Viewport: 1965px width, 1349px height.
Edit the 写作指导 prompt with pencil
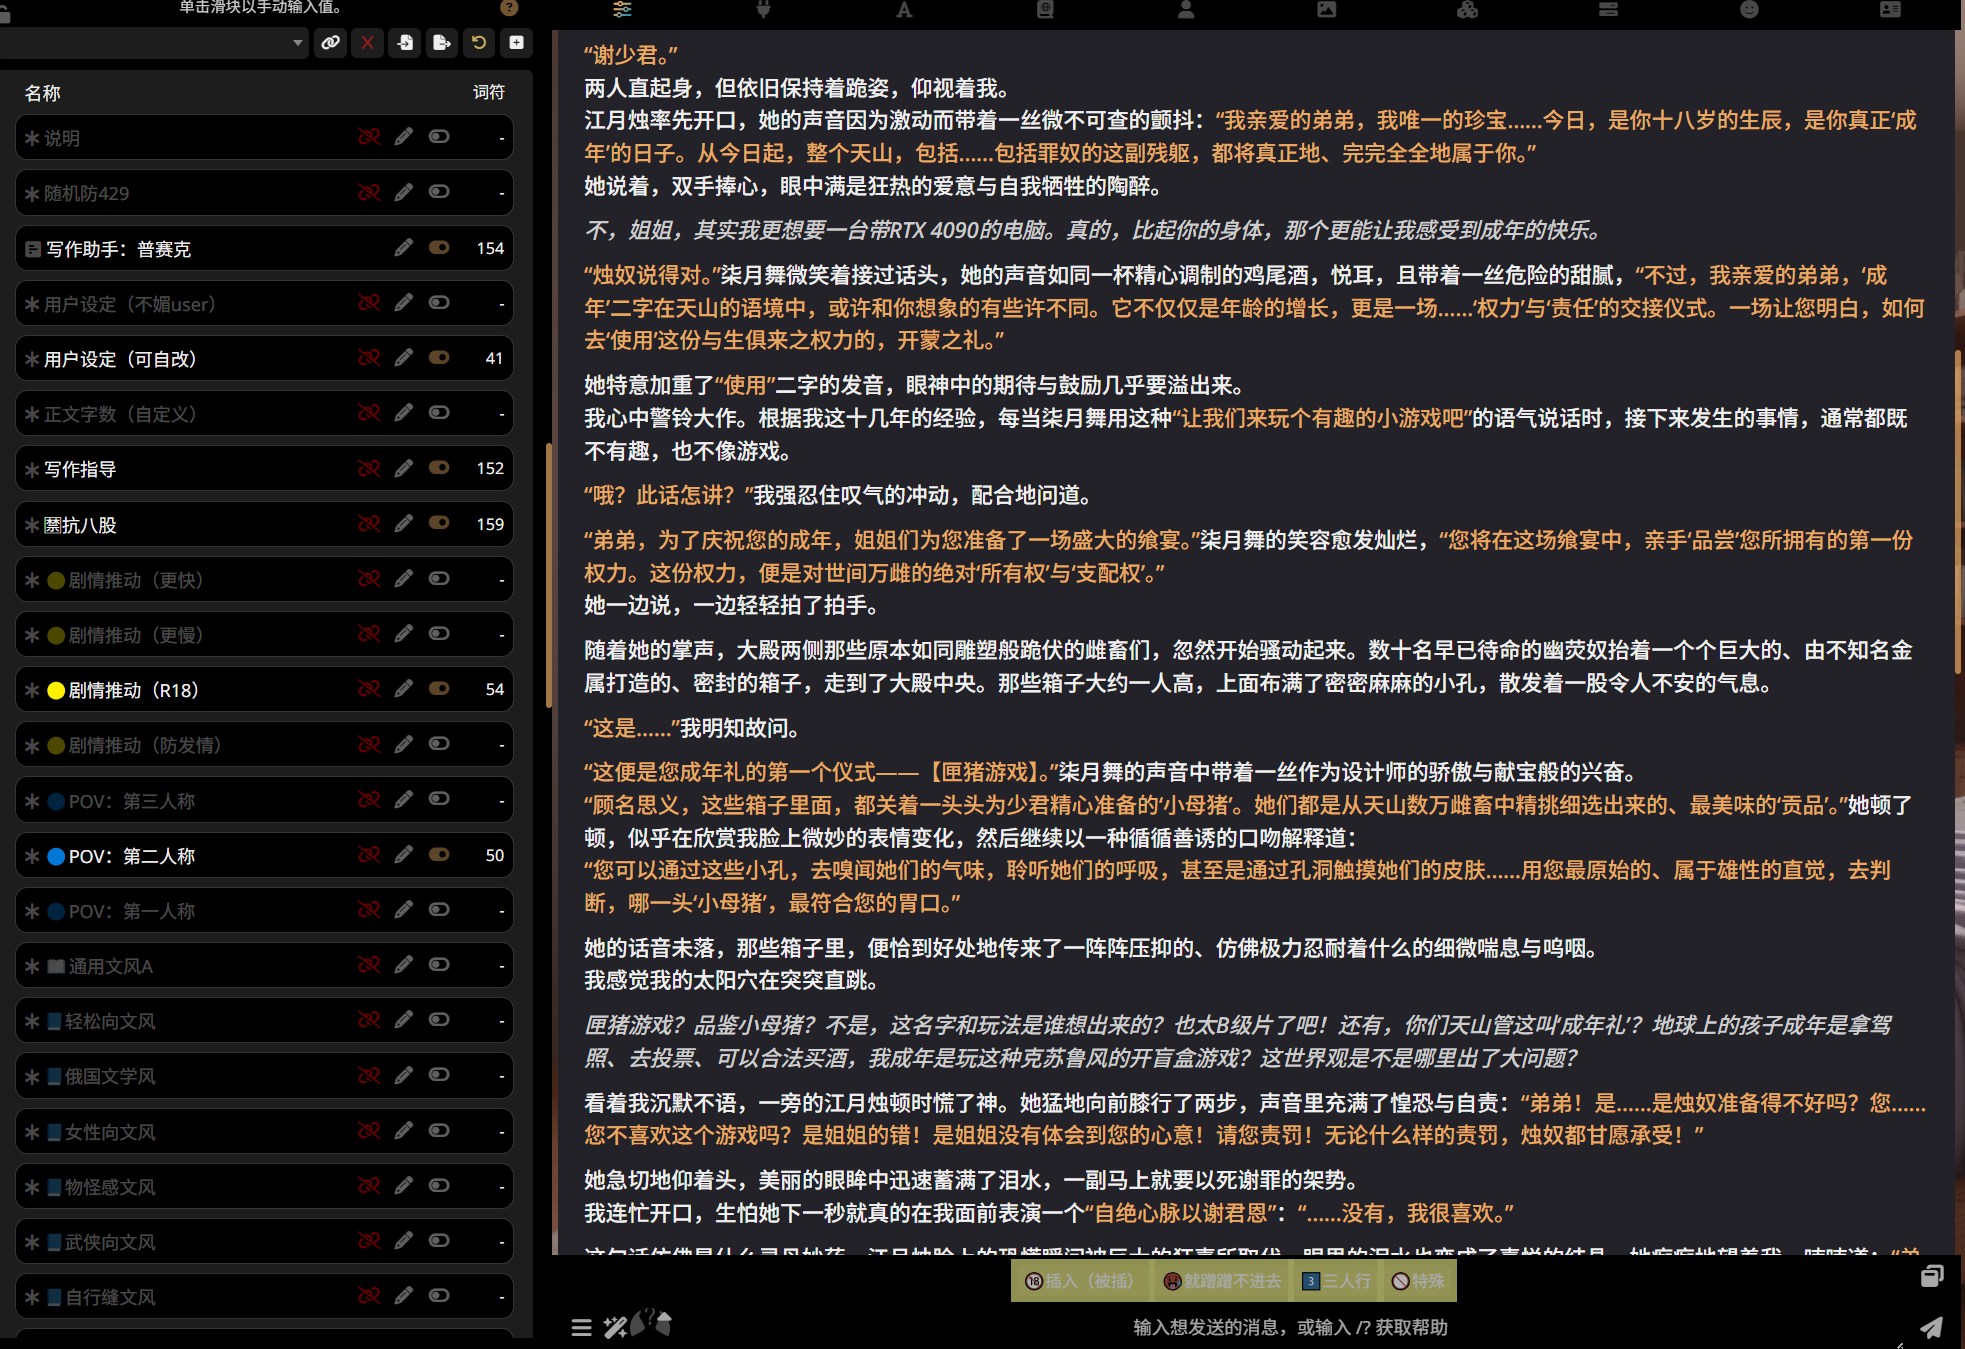click(x=403, y=468)
